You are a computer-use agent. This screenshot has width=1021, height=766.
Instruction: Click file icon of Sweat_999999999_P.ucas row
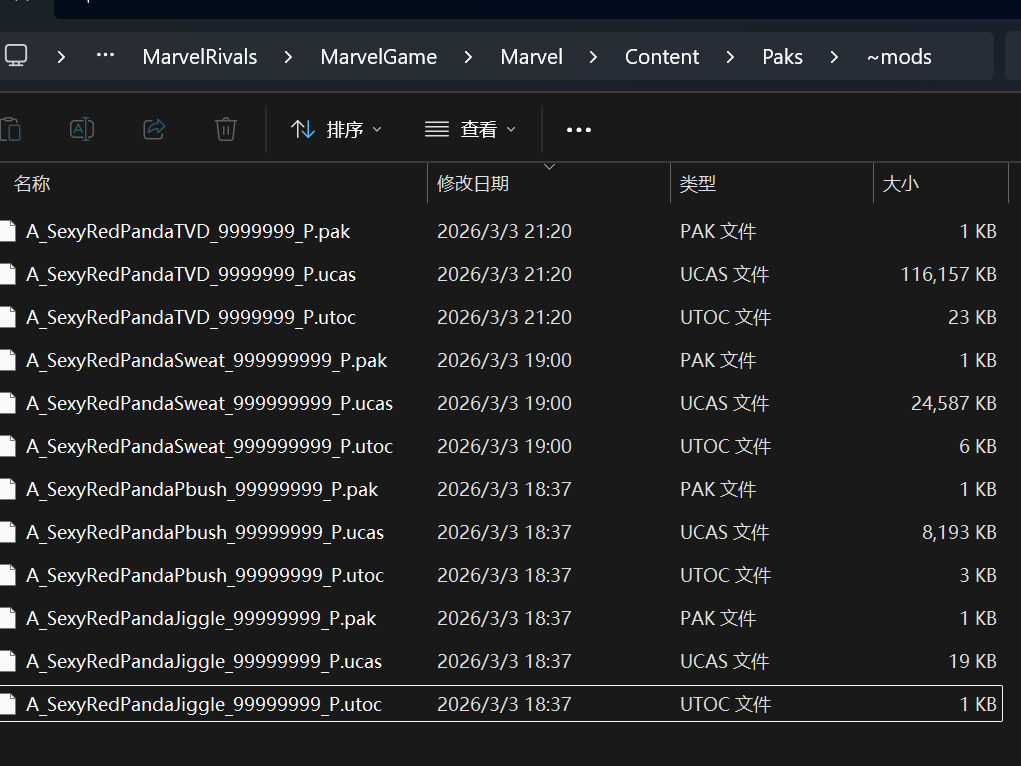pyautogui.click(x=7, y=403)
